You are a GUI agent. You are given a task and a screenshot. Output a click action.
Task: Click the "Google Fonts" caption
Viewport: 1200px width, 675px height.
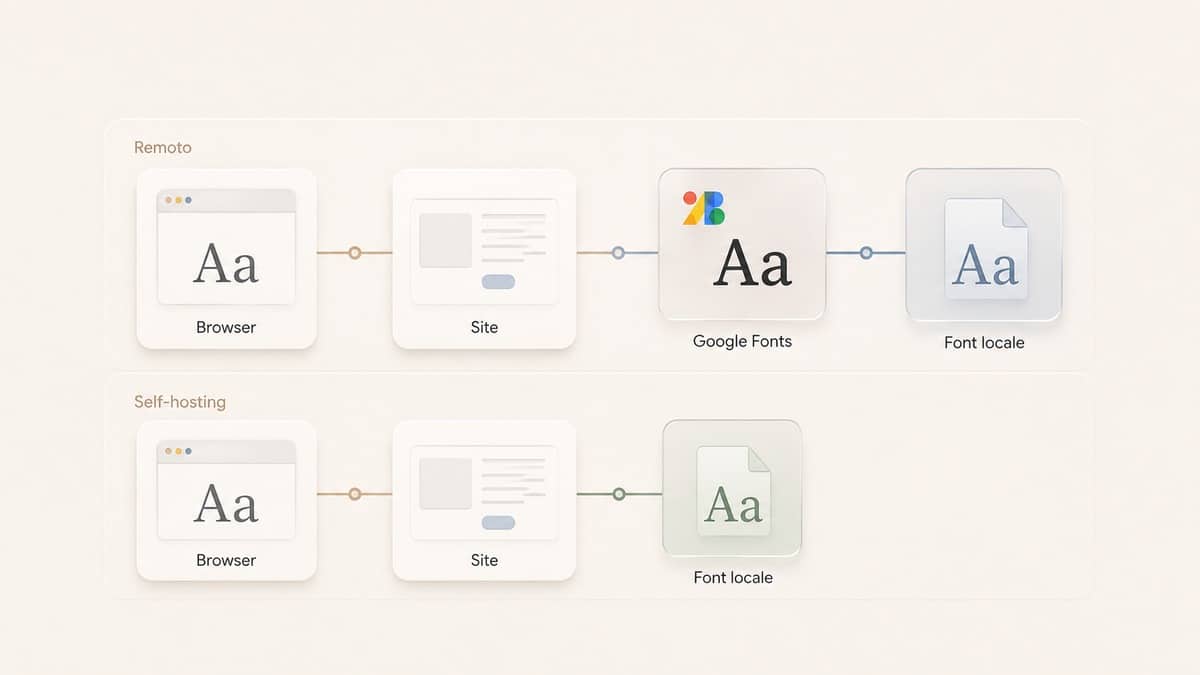coord(742,341)
